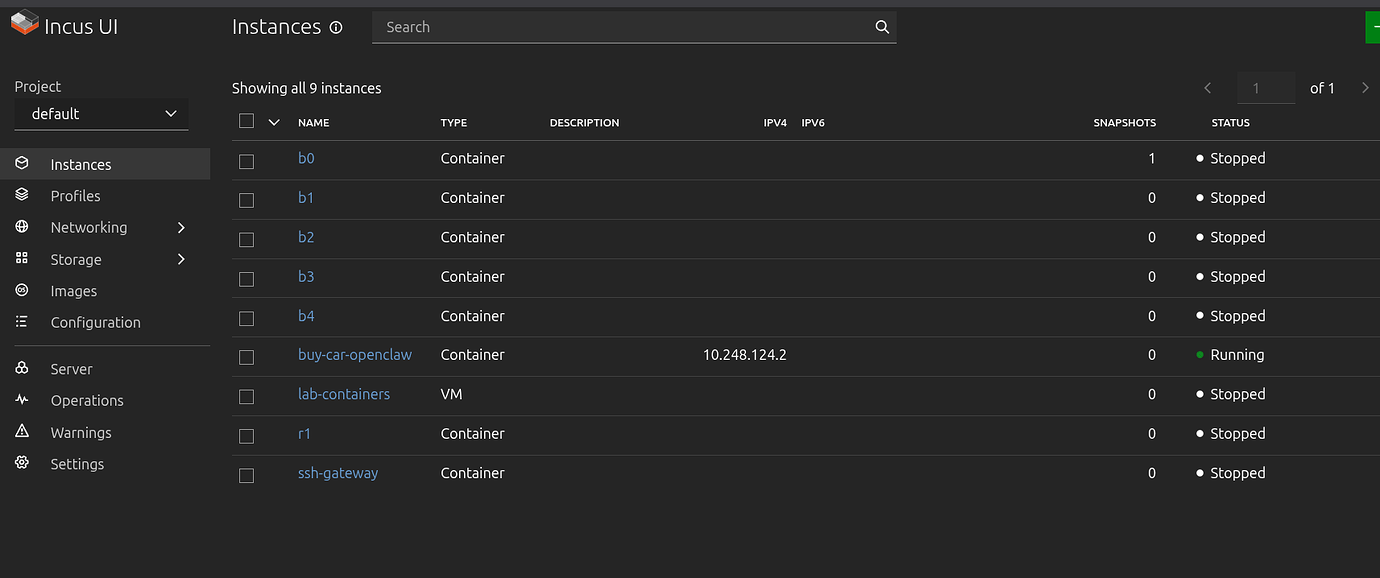This screenshot has height=578, width=1380.
Task: Open the b3 instance link
Action: click(x=306, y=276)
